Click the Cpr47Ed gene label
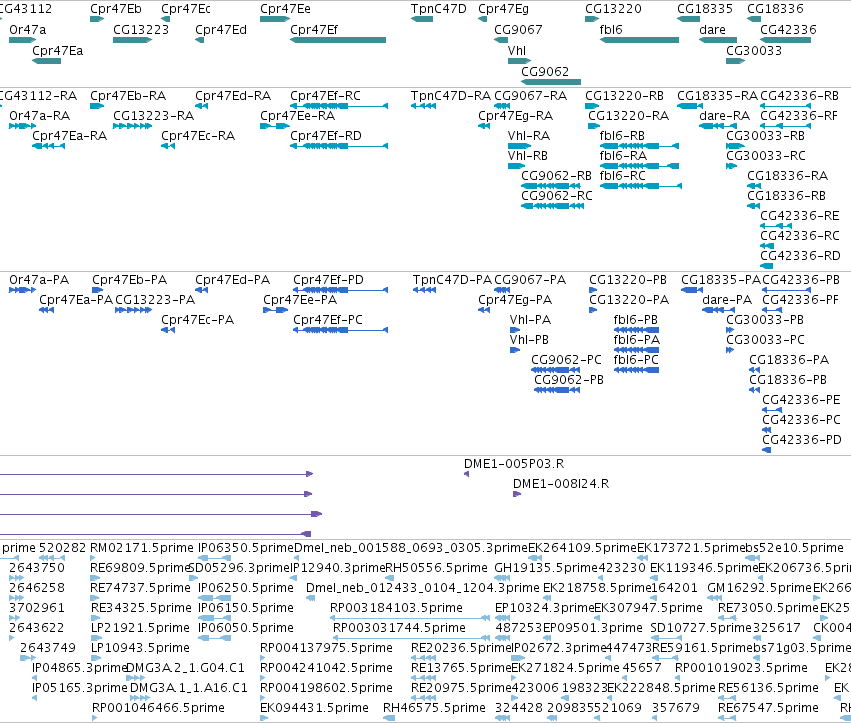The image size is (851, 723). (x=221, y=30)
